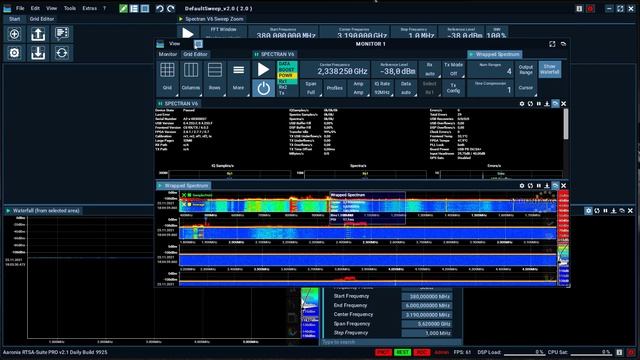This screenshot has width=640, height=360.
Task: Select the Grid layout icon in Monitor 1
Action: click(x=167, y=78)
